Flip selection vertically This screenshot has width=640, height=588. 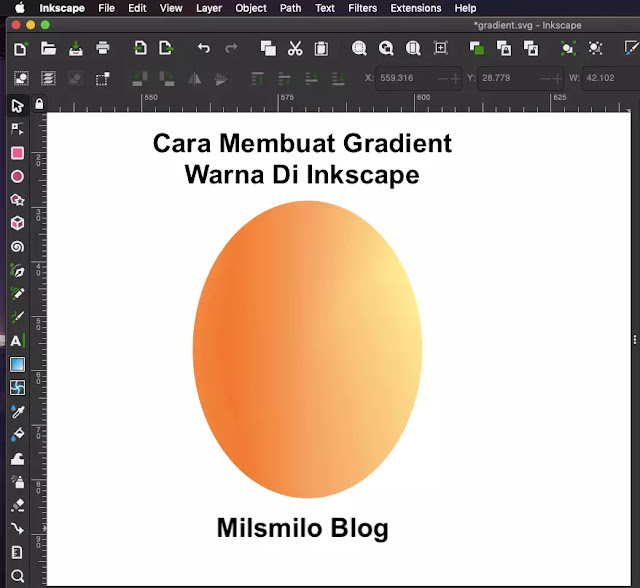[221, 78]
